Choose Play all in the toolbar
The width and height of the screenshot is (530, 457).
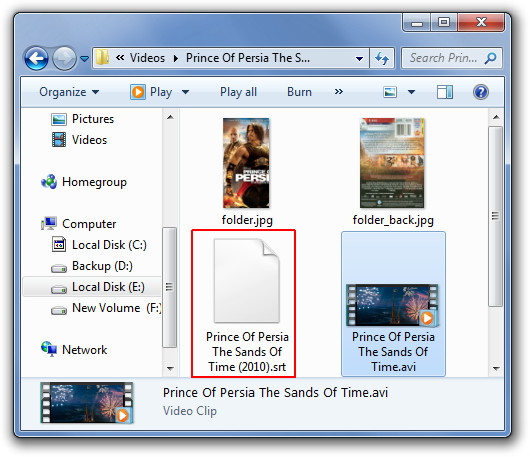pyautogui.click(x=238, y=92)
